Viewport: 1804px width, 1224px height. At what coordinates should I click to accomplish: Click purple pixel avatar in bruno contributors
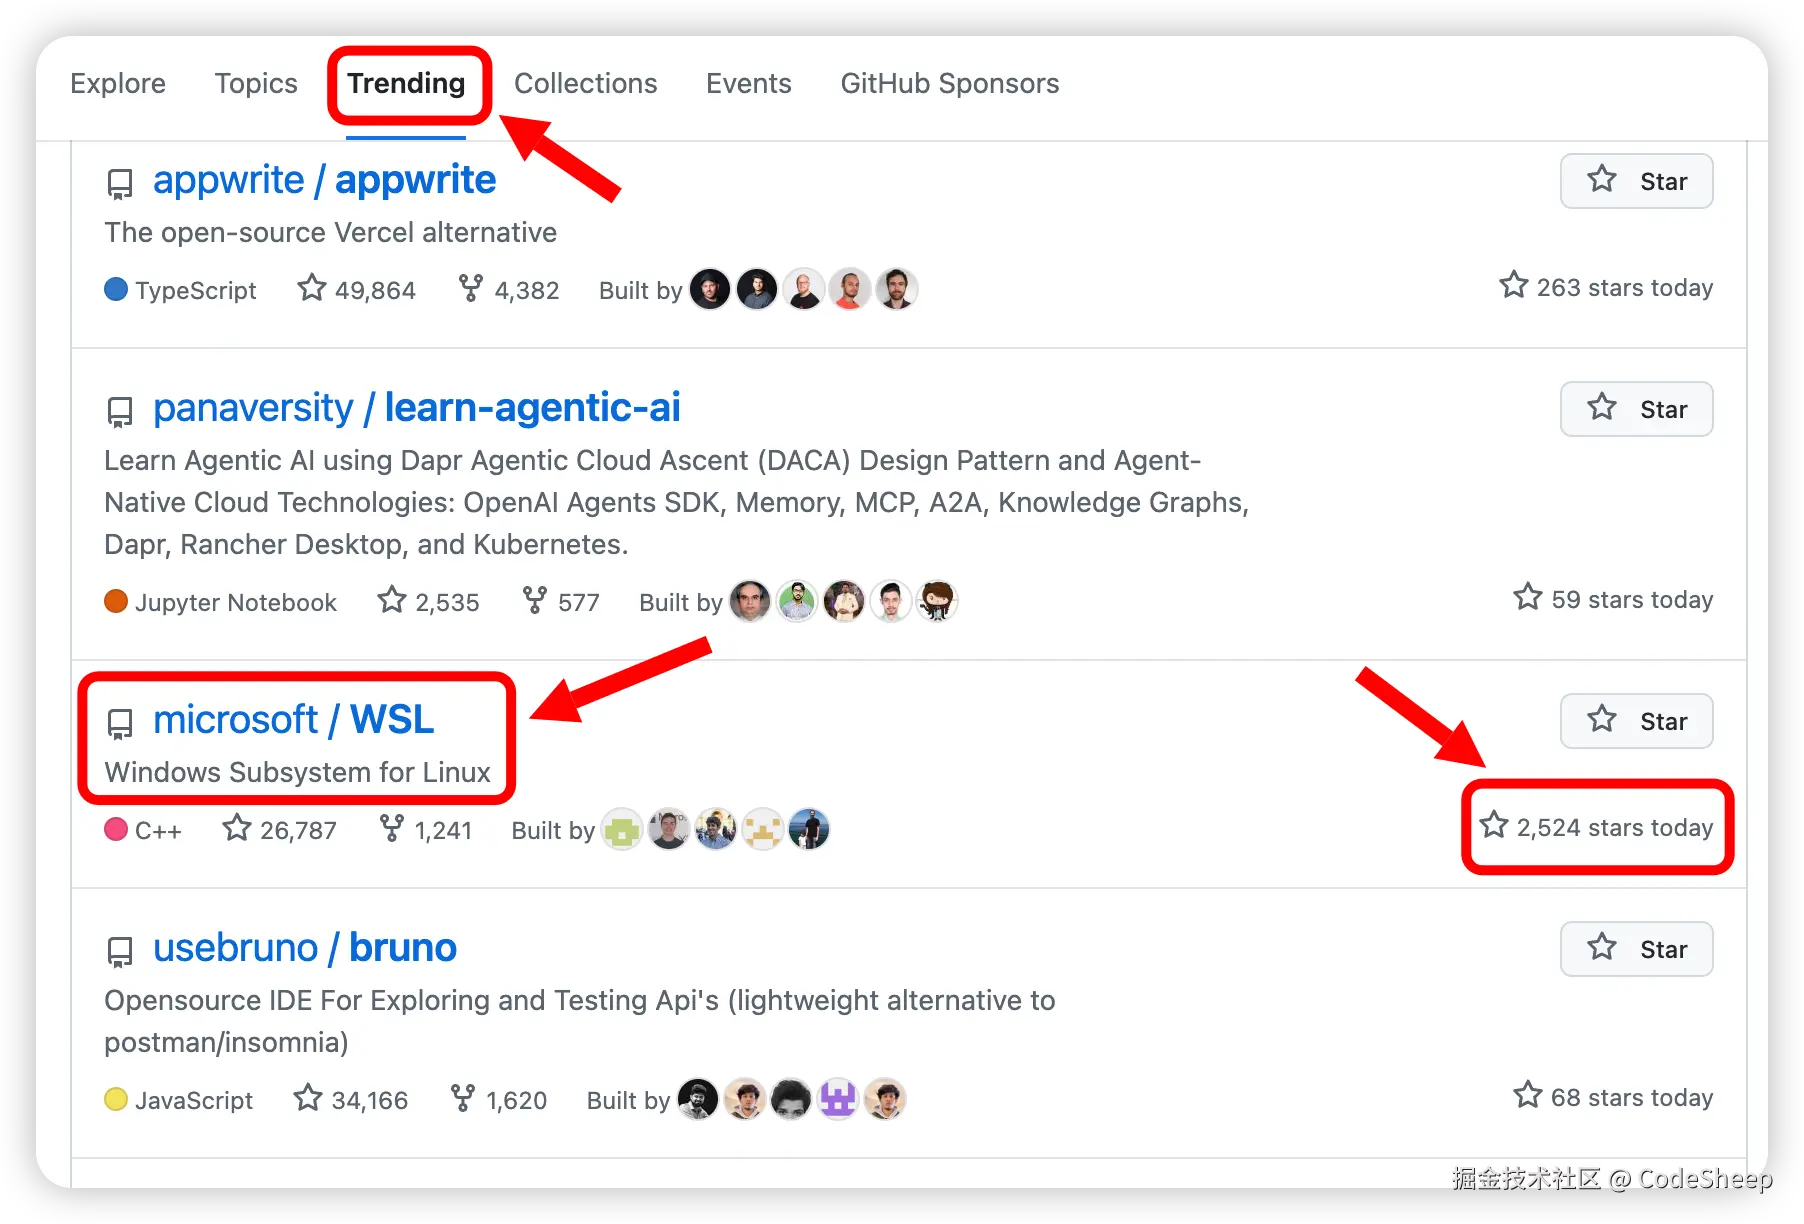point(838,1099)
